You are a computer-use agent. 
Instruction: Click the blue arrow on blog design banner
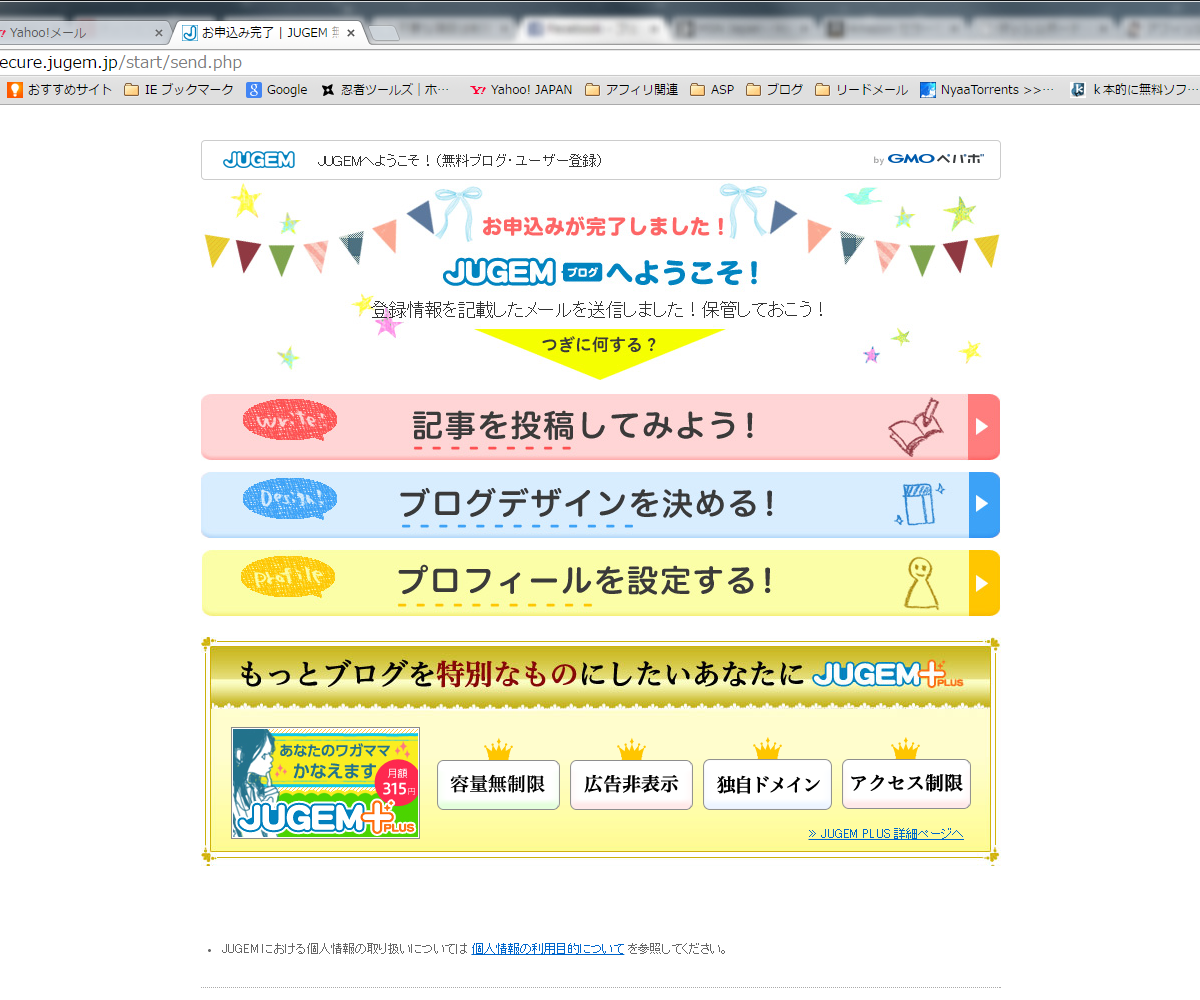pyautogui.click(x=983, y=504)
